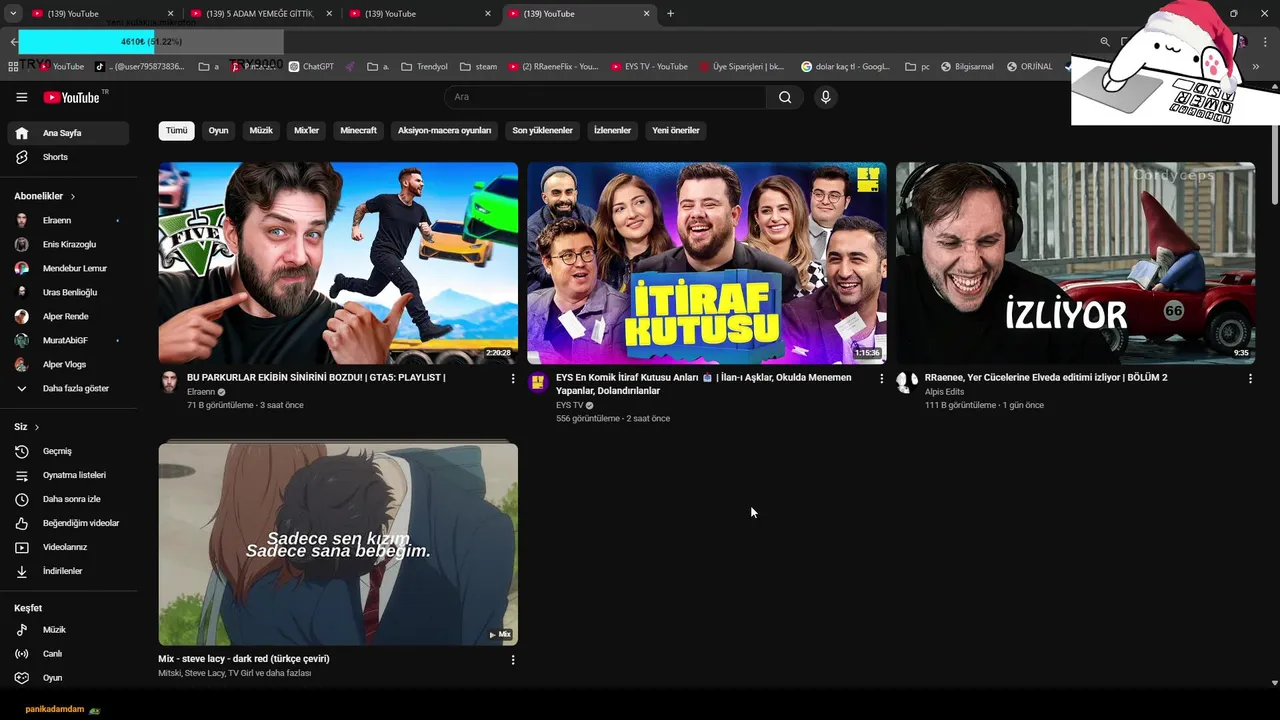Go to Ana Sayfa in sidebar
This screenshot has height=720, width=1280.
(x=68, y=133)
